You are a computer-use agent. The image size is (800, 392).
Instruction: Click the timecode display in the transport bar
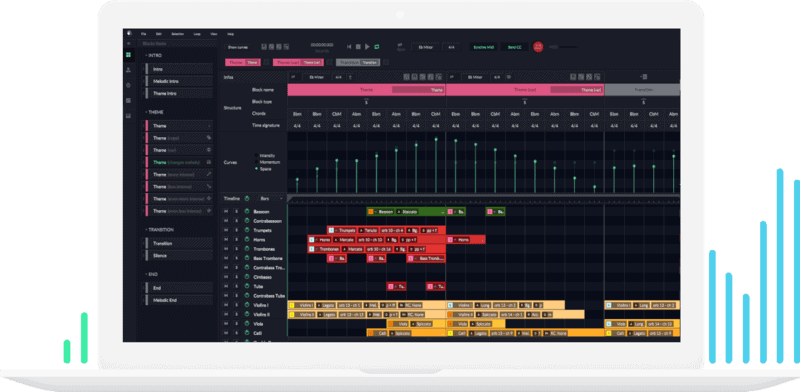(x=322, y=45)
